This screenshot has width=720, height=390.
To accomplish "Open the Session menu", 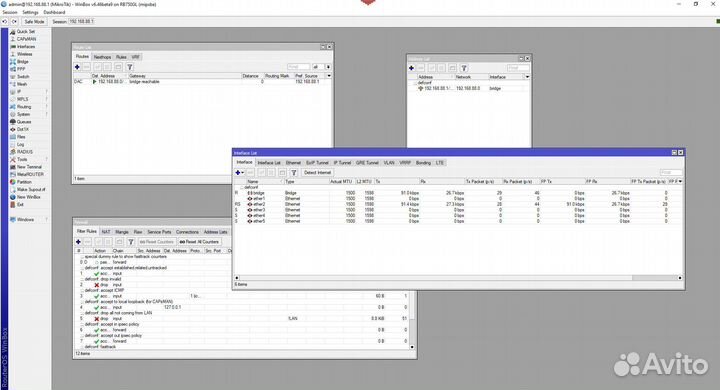I will (x=10, y=12).
